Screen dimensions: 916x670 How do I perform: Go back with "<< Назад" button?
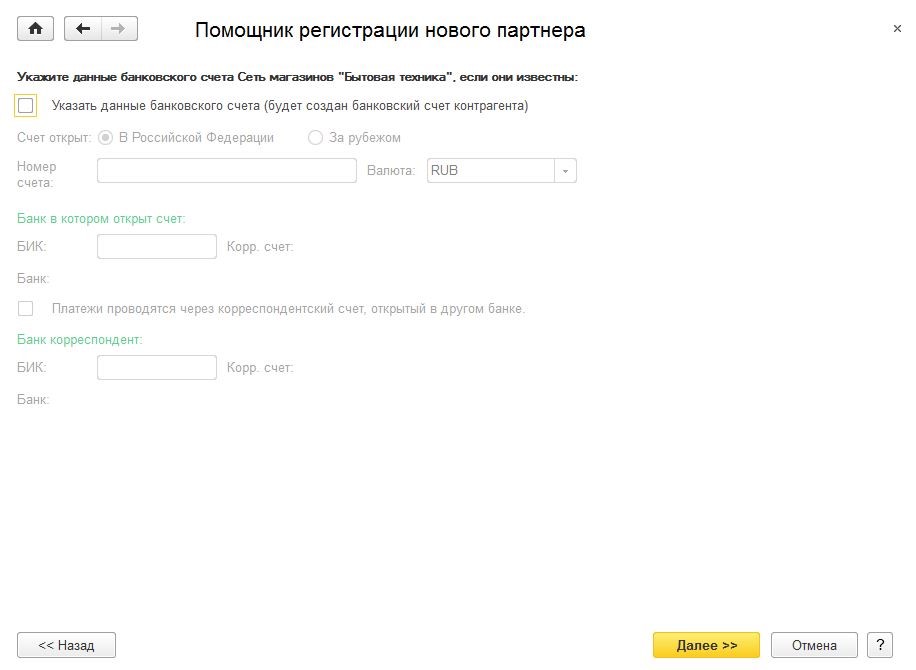(x=66, y=645)
